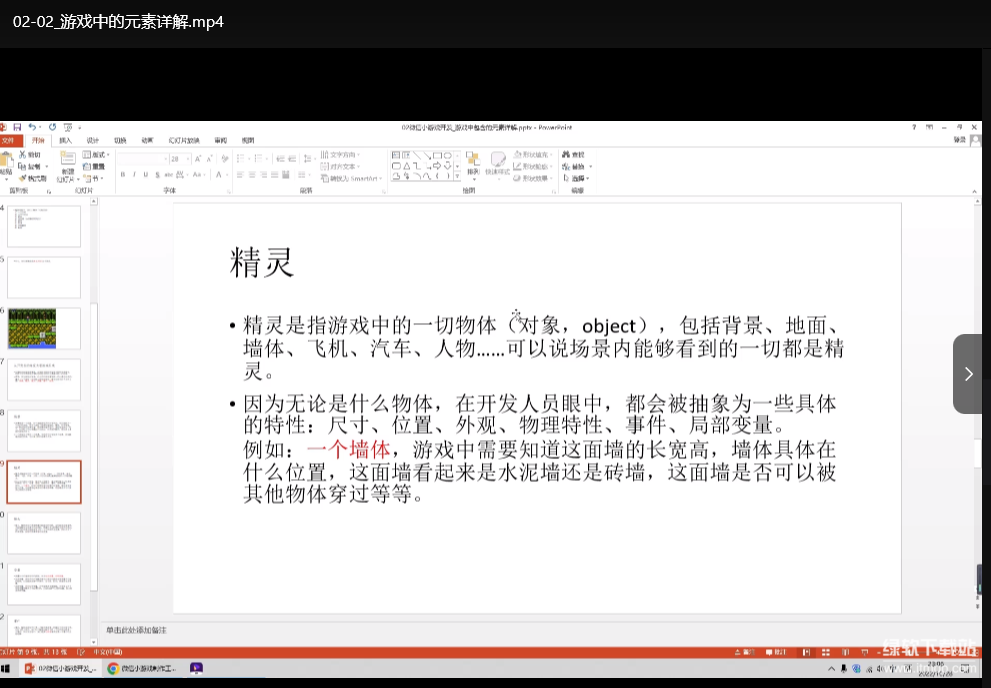Viewport: 991px width, 688px height.
Task: Open Chrome window in Windows taskbar
Action: coord(142,668)
